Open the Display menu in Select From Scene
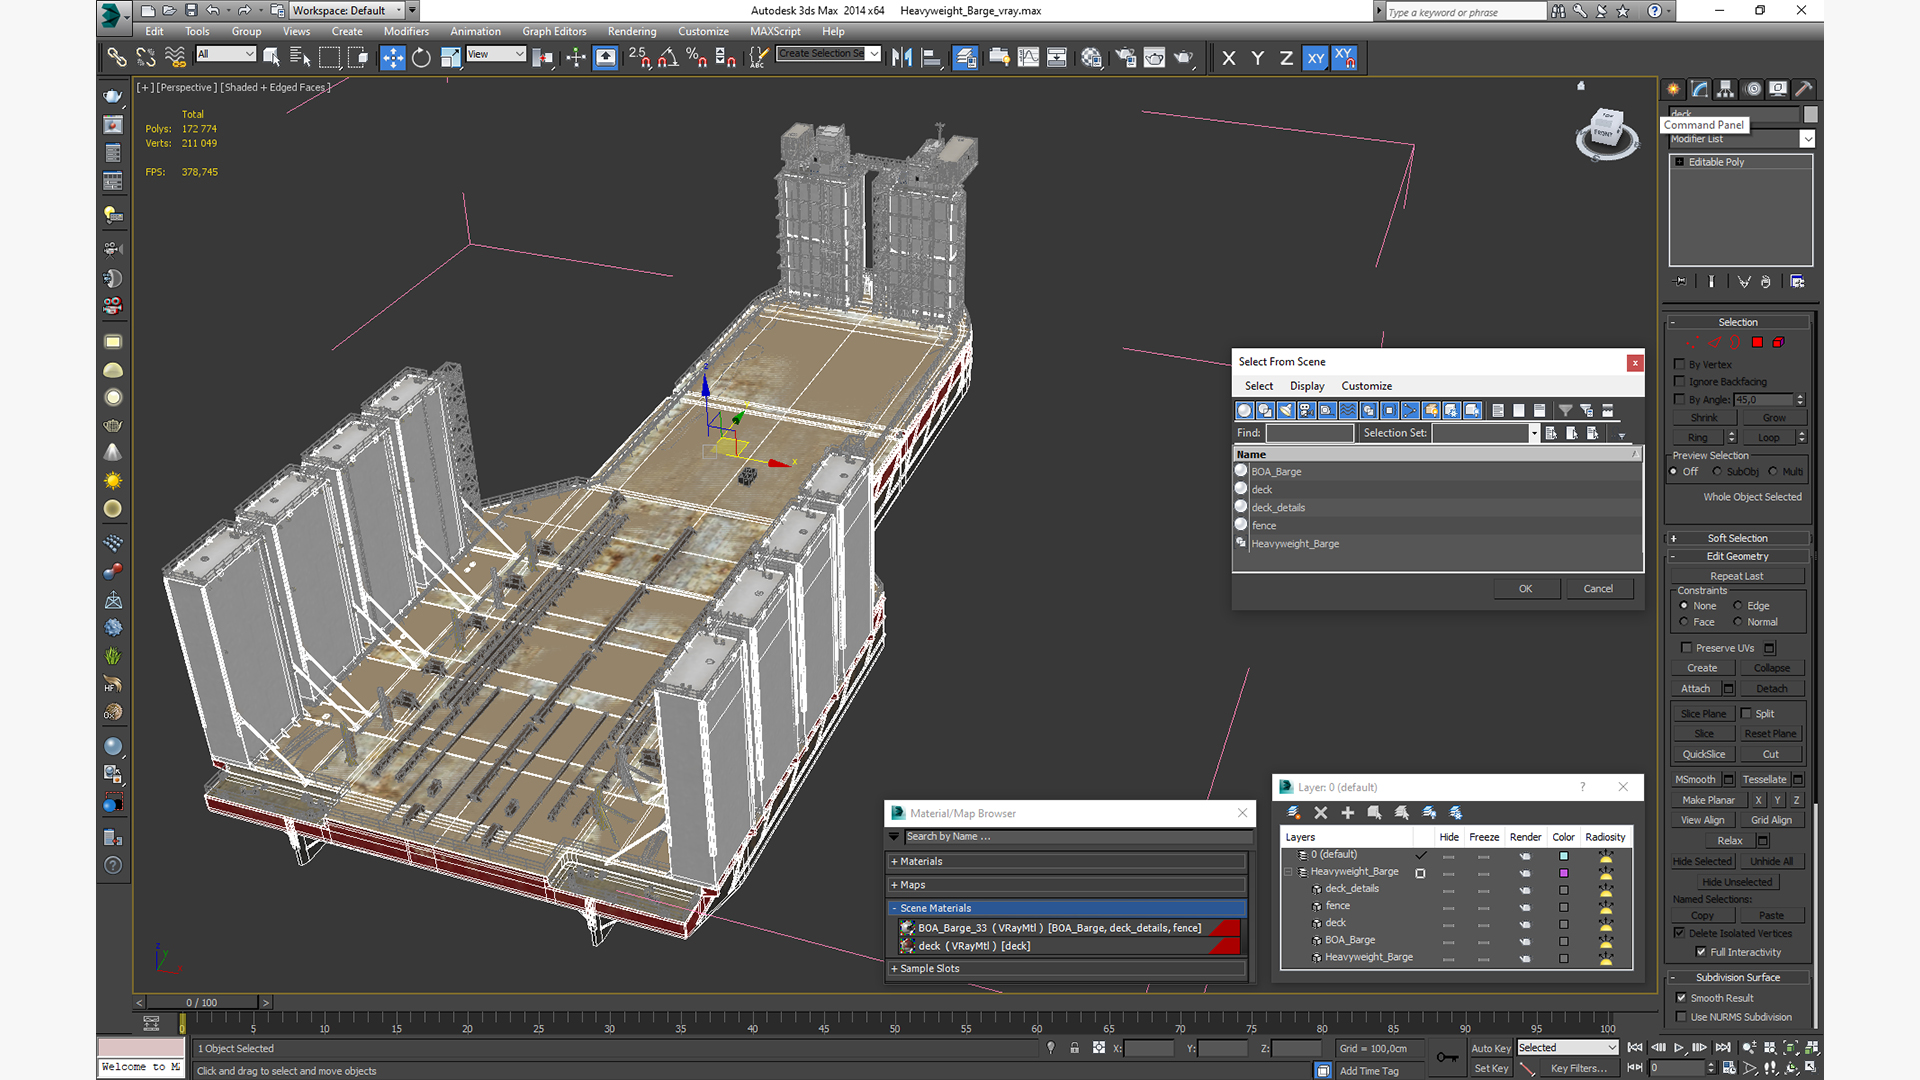The width and height of the screenshot is (1920, 1080). point(1306,386)
